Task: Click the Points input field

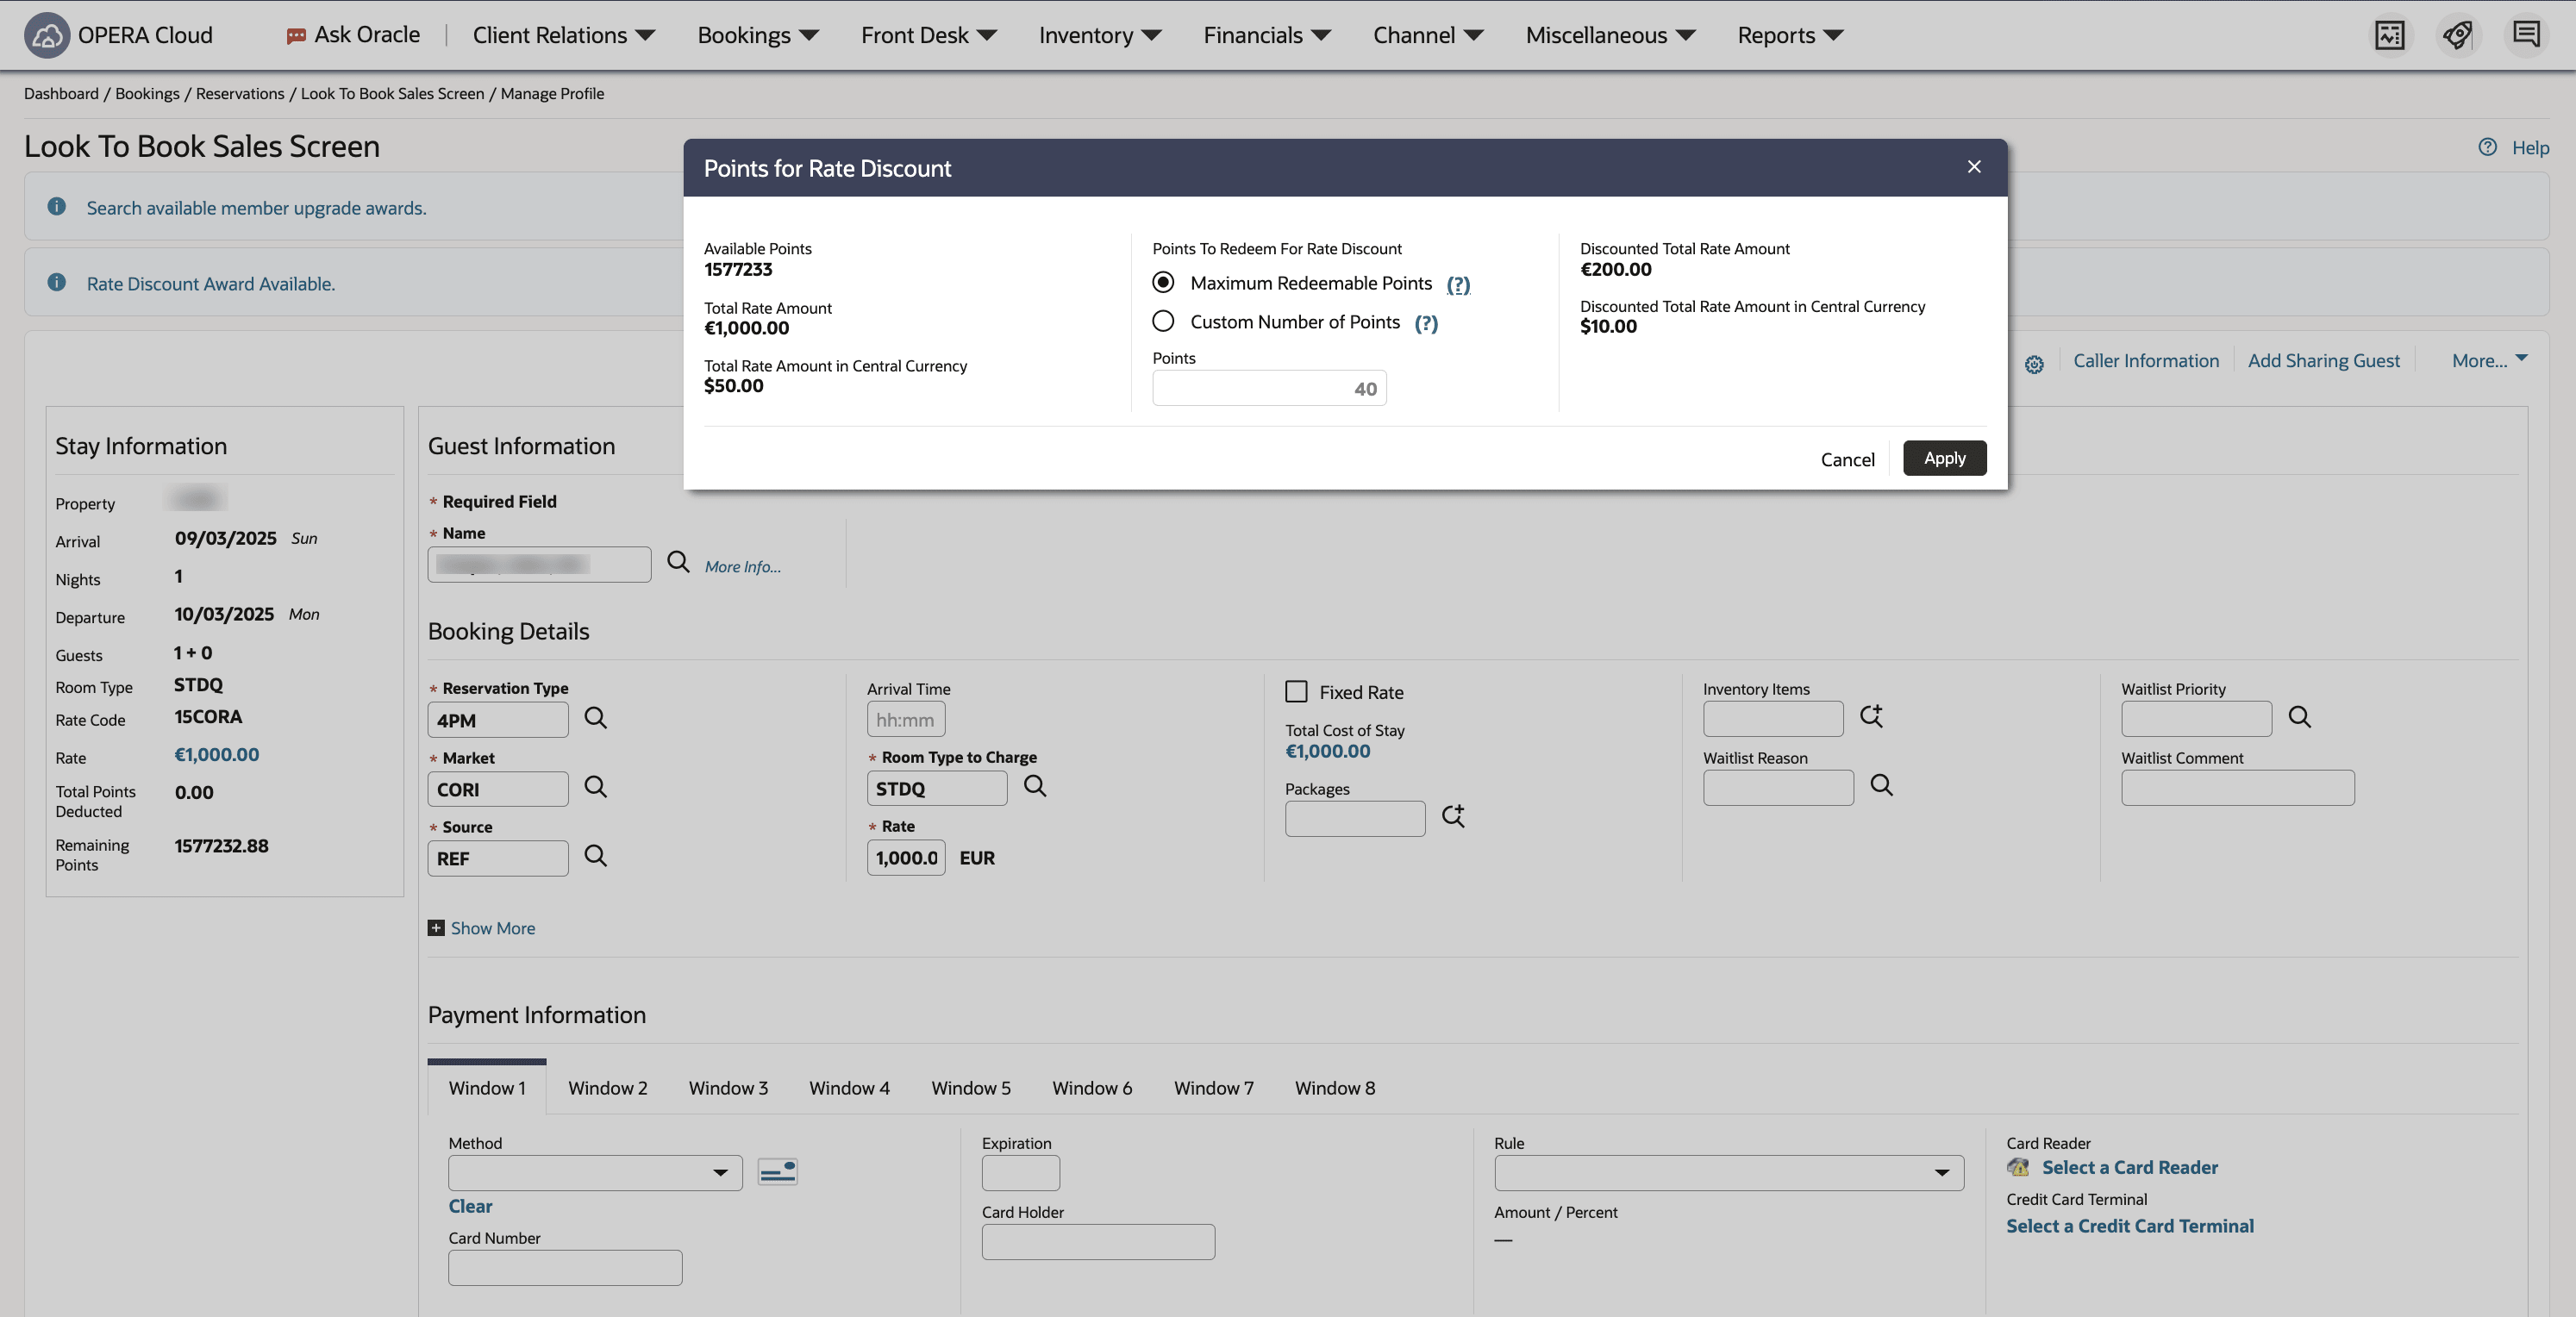Action: point(1269,388)
